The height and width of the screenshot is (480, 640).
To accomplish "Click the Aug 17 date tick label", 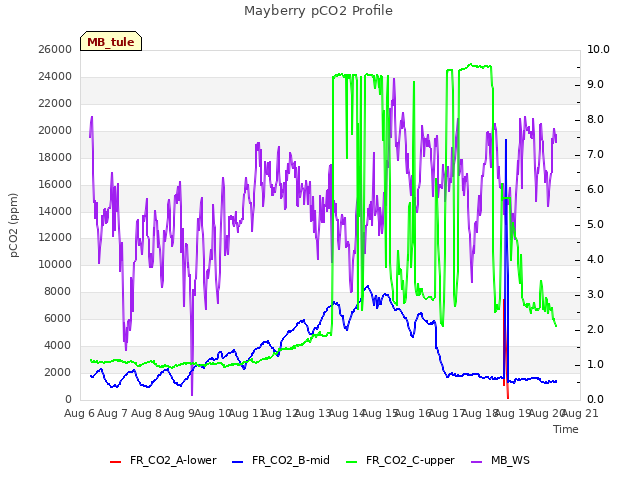I will click(x=447, y=414).
